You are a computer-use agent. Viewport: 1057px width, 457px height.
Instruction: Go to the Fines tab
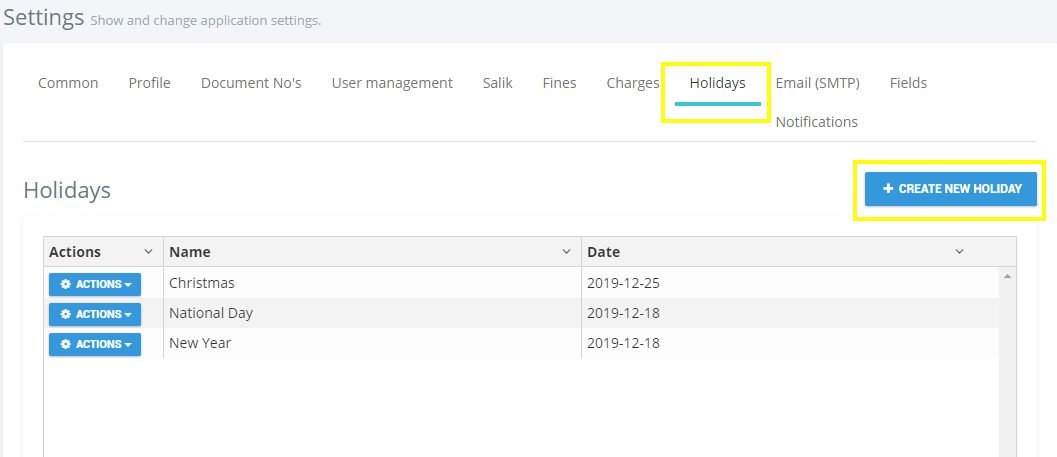coord(560,83)
